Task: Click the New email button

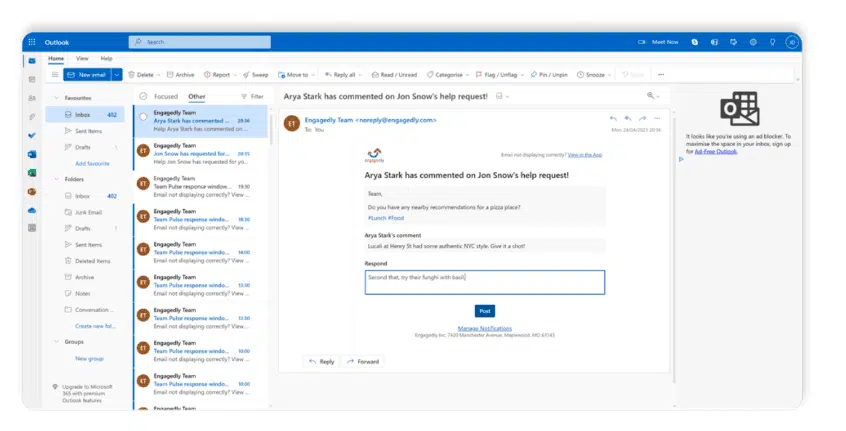Action: tap(87, 75)
